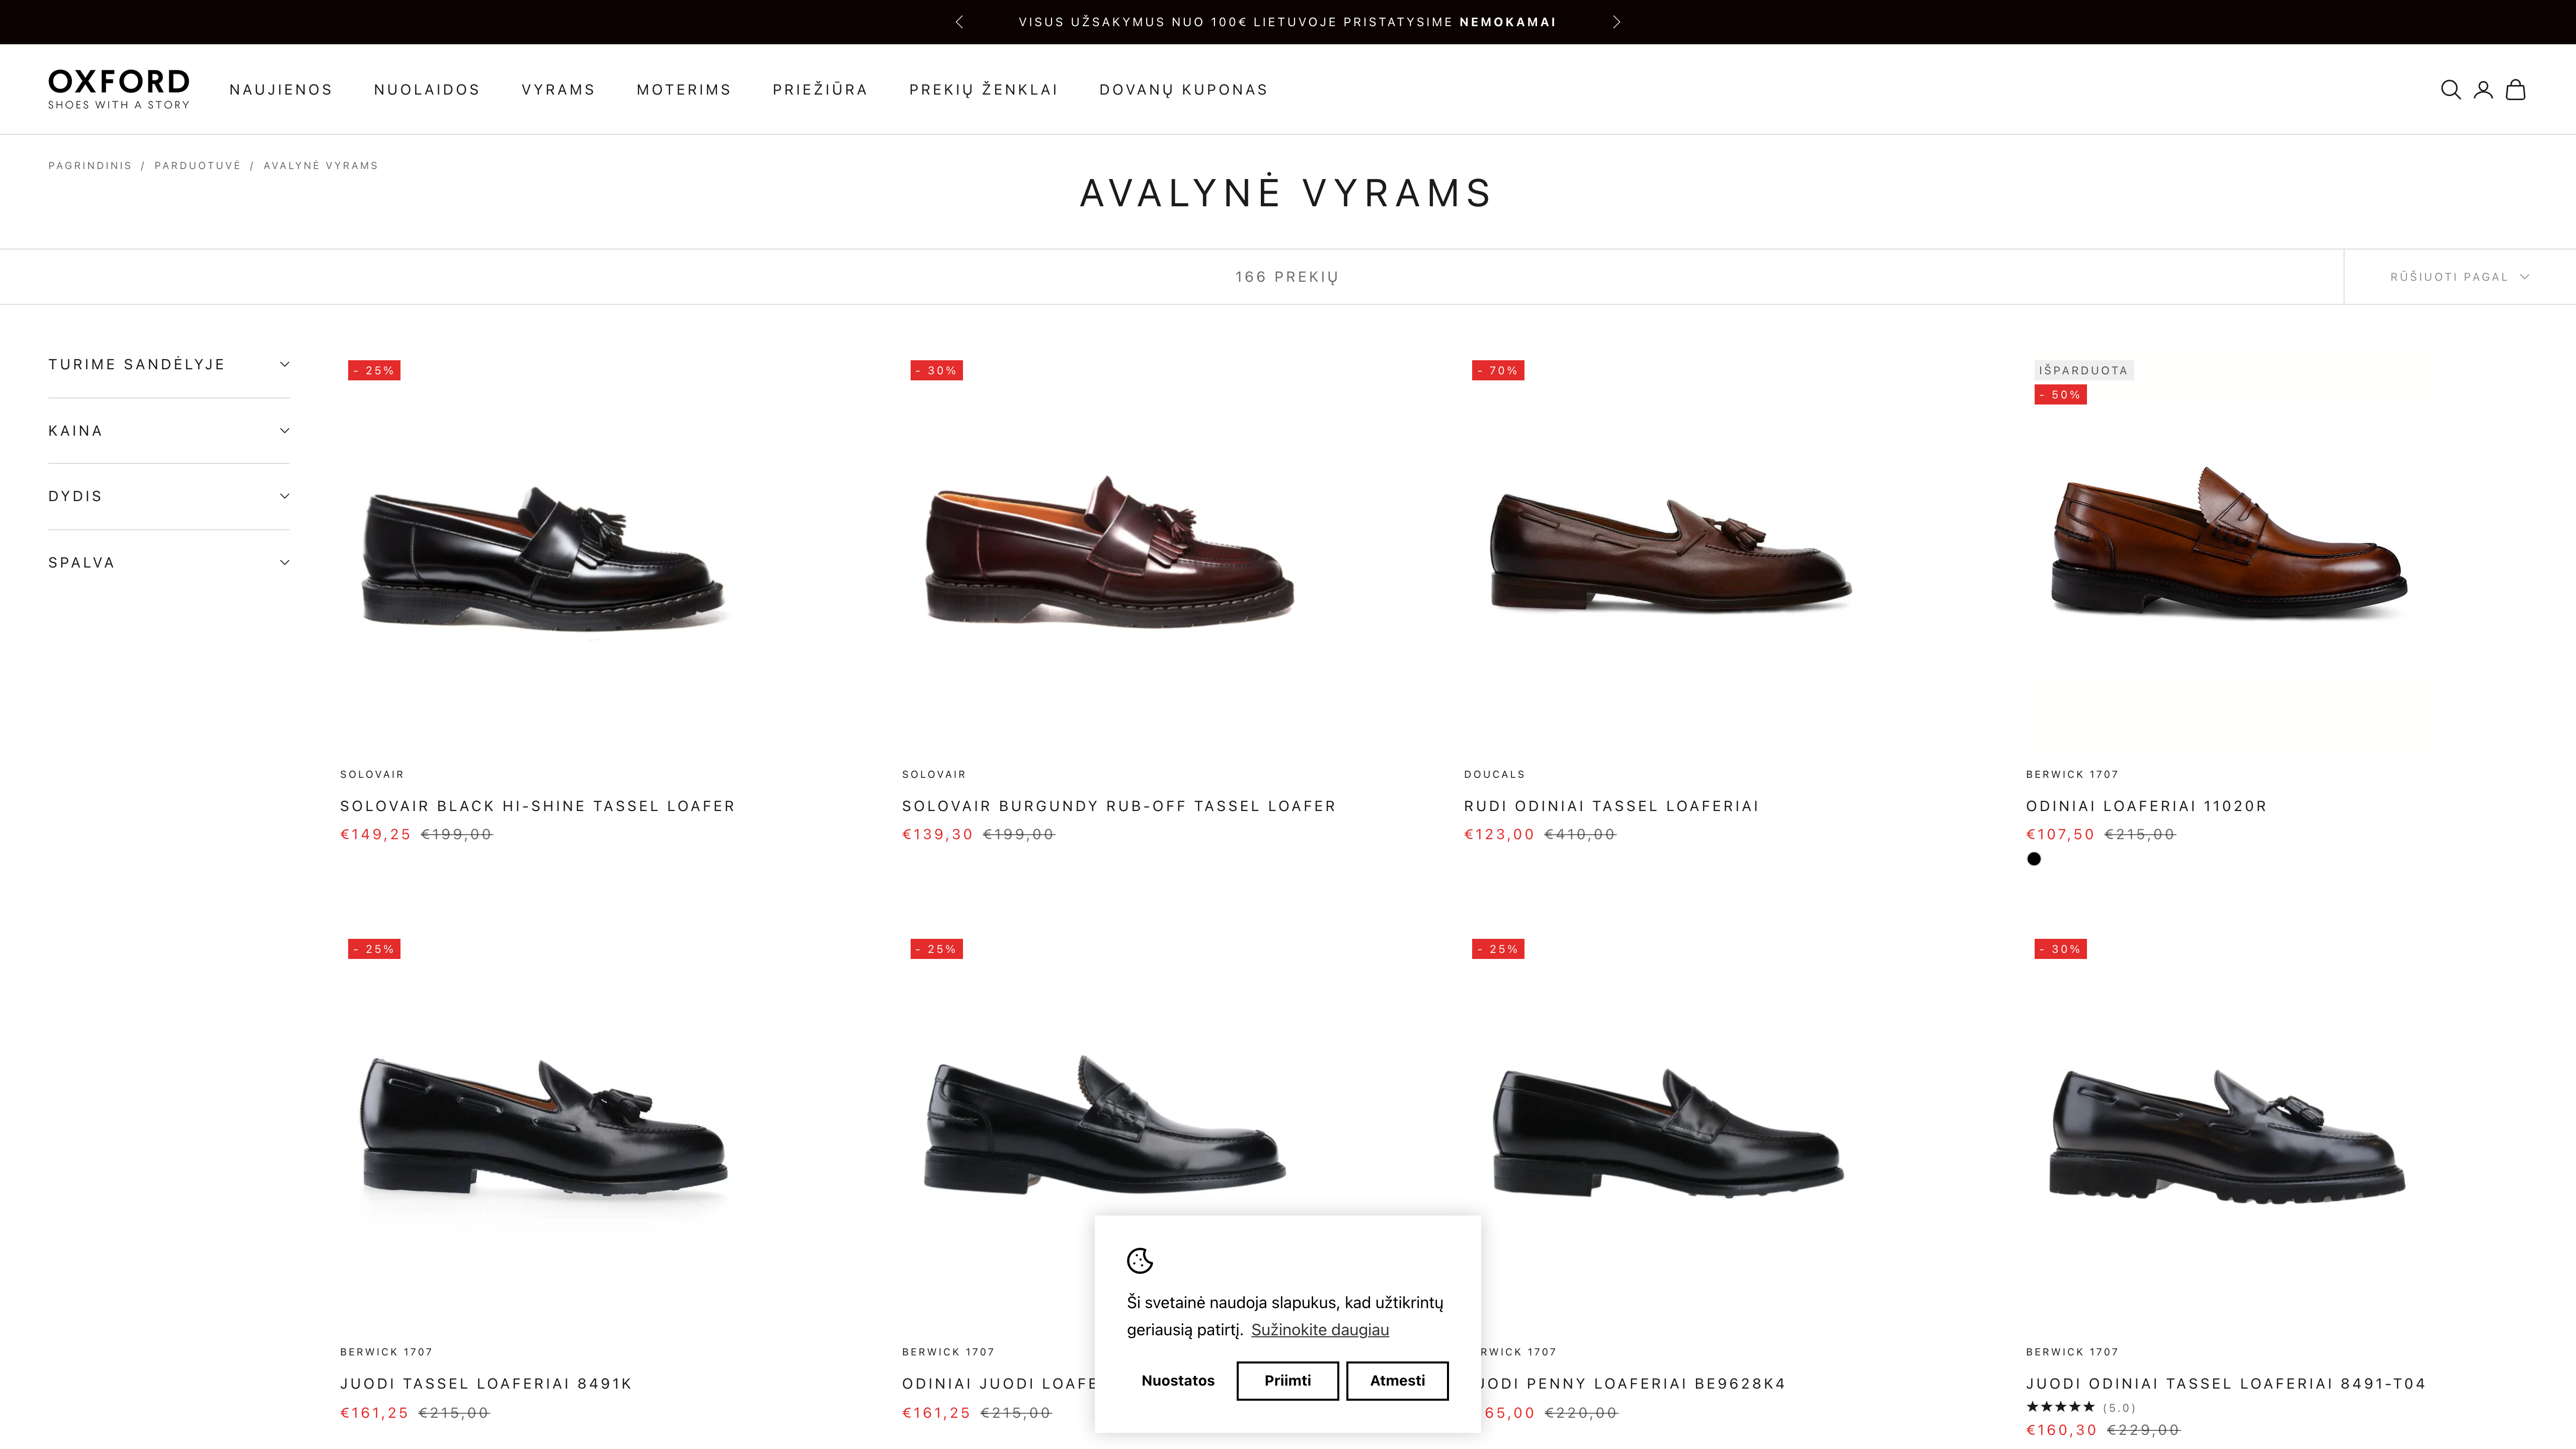Screen dimensions: 2576x1449
Task: Click the OXFORD logo
Action: tap(118, 88)
